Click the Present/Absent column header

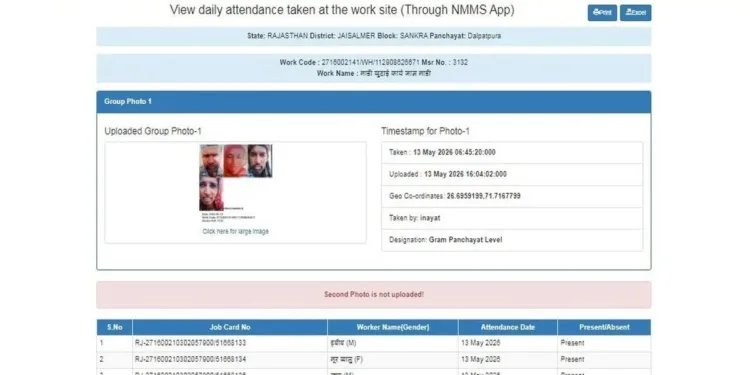(x=604, y=328)
